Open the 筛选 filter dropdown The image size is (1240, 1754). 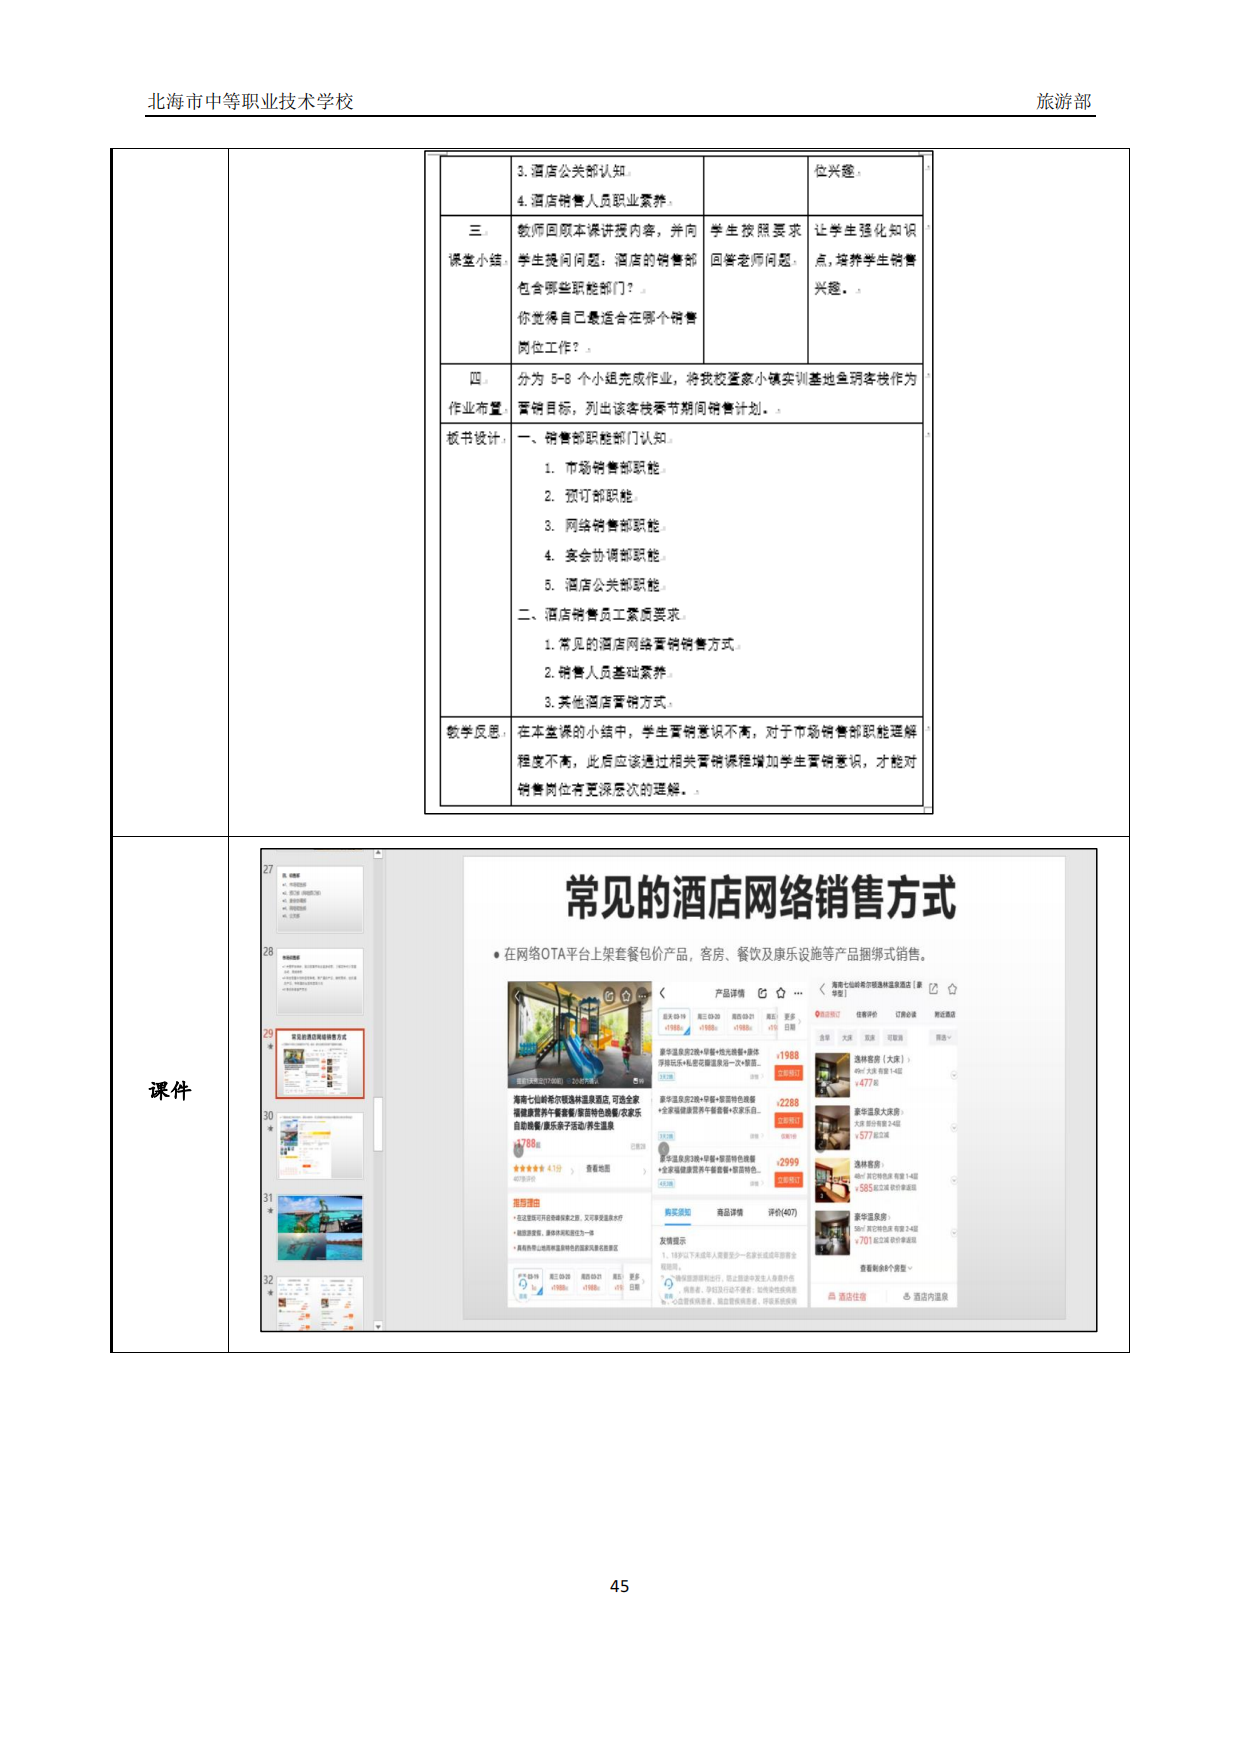pos(943,1038)
